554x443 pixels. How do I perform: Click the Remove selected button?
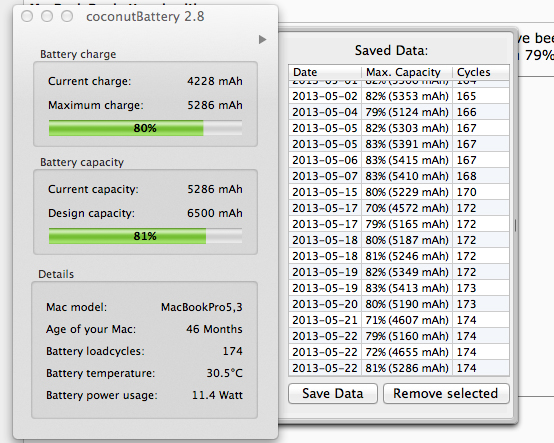[446, 394]
